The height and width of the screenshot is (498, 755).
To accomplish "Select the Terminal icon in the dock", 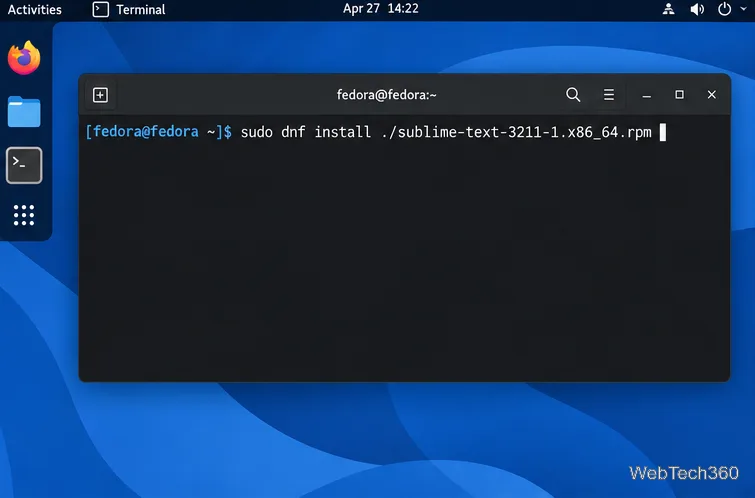I will [24, 165].
